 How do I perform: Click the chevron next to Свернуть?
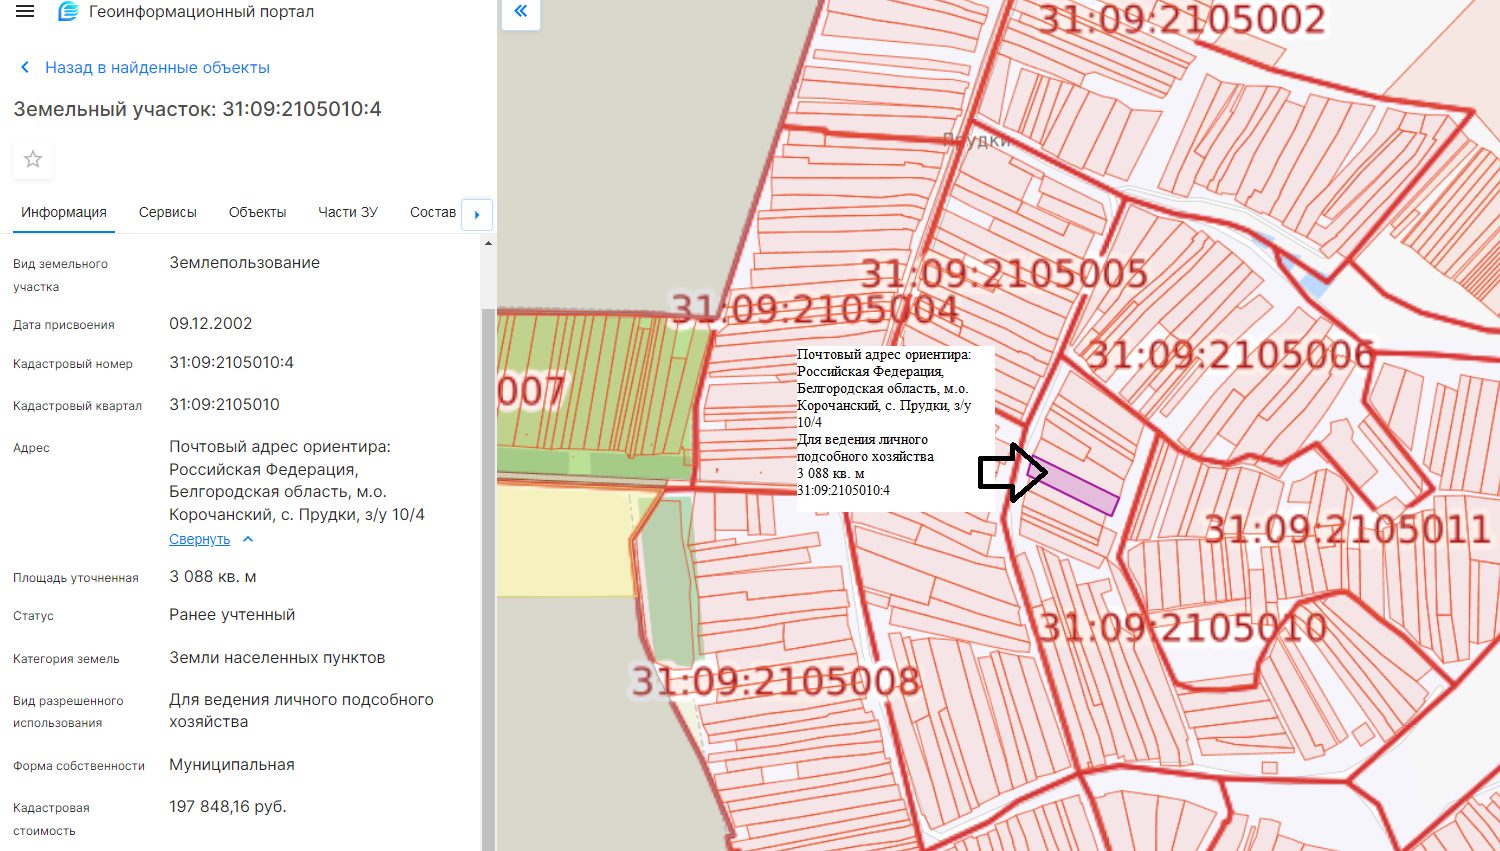pos(248,539)
